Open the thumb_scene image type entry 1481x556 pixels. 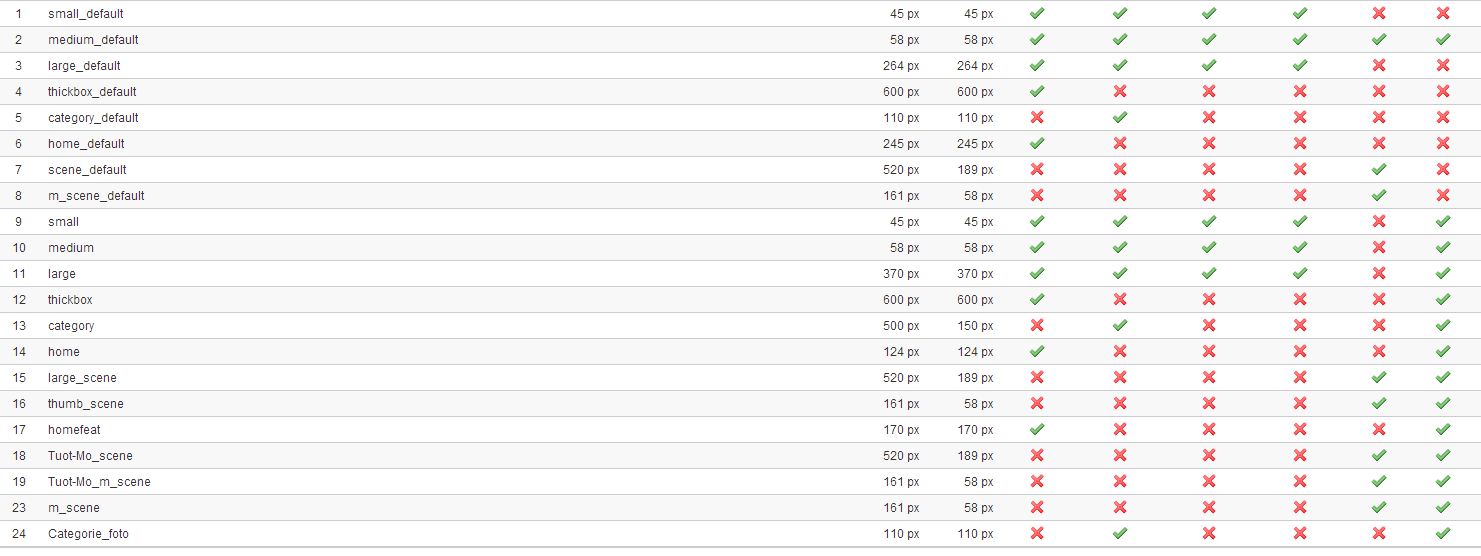point(86,404)
